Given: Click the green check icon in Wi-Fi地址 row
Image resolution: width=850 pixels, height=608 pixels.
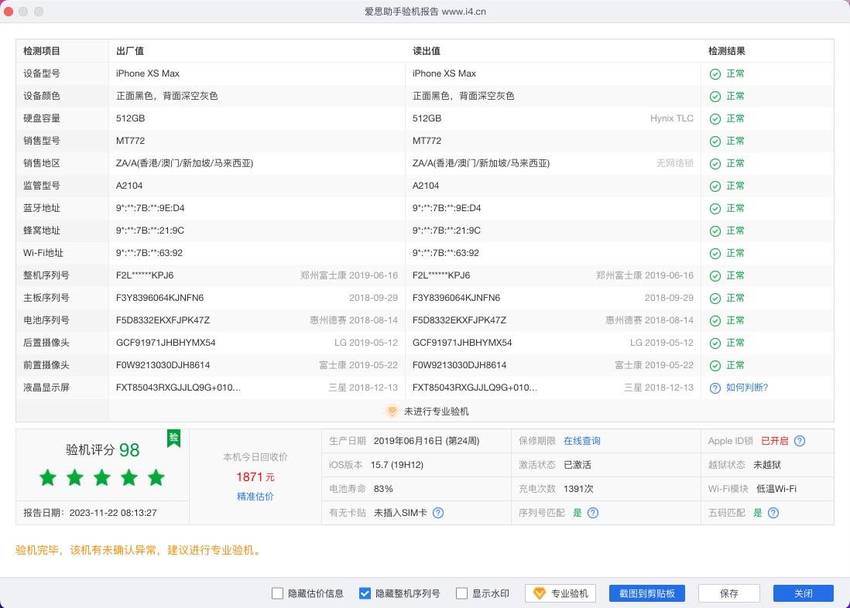Looking at the screenshot, I should pos(715,253).
